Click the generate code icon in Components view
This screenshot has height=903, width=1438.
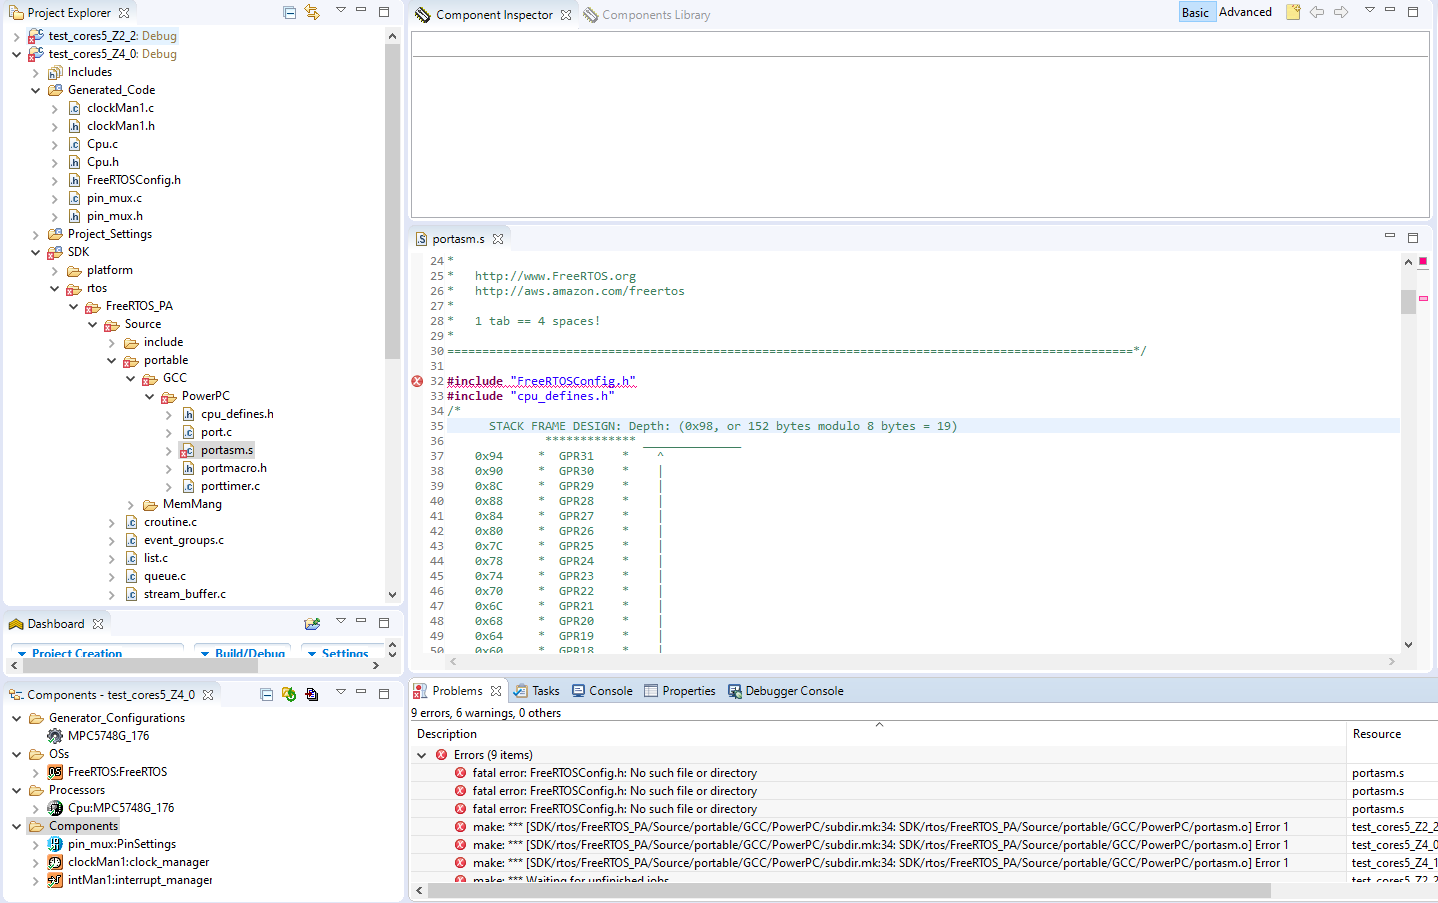289,694
